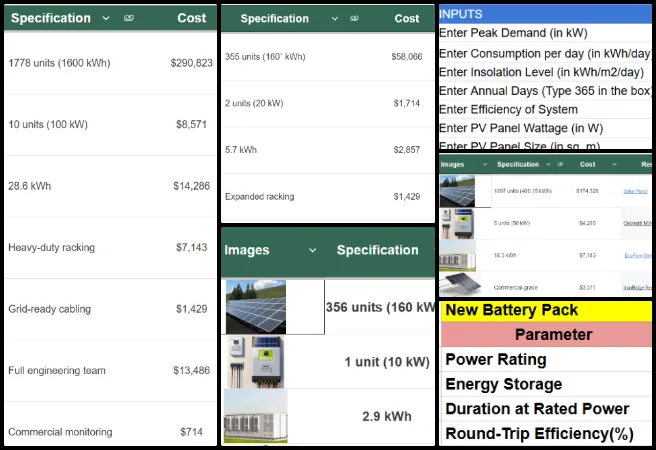
Task: Open the Cost filter chevron in the small thumbnail table
Action: [614, 164]
